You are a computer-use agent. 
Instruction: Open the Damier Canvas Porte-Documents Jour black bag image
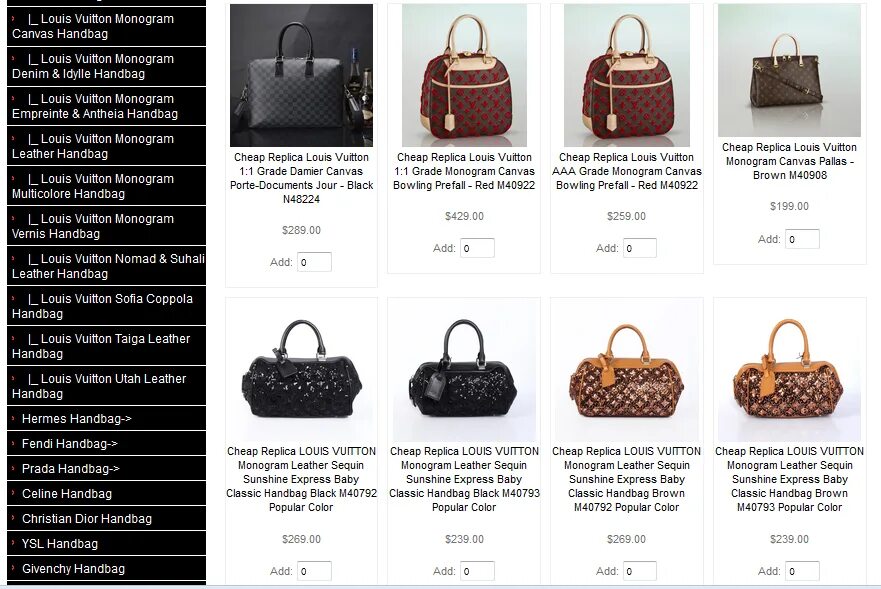point(301,75)
